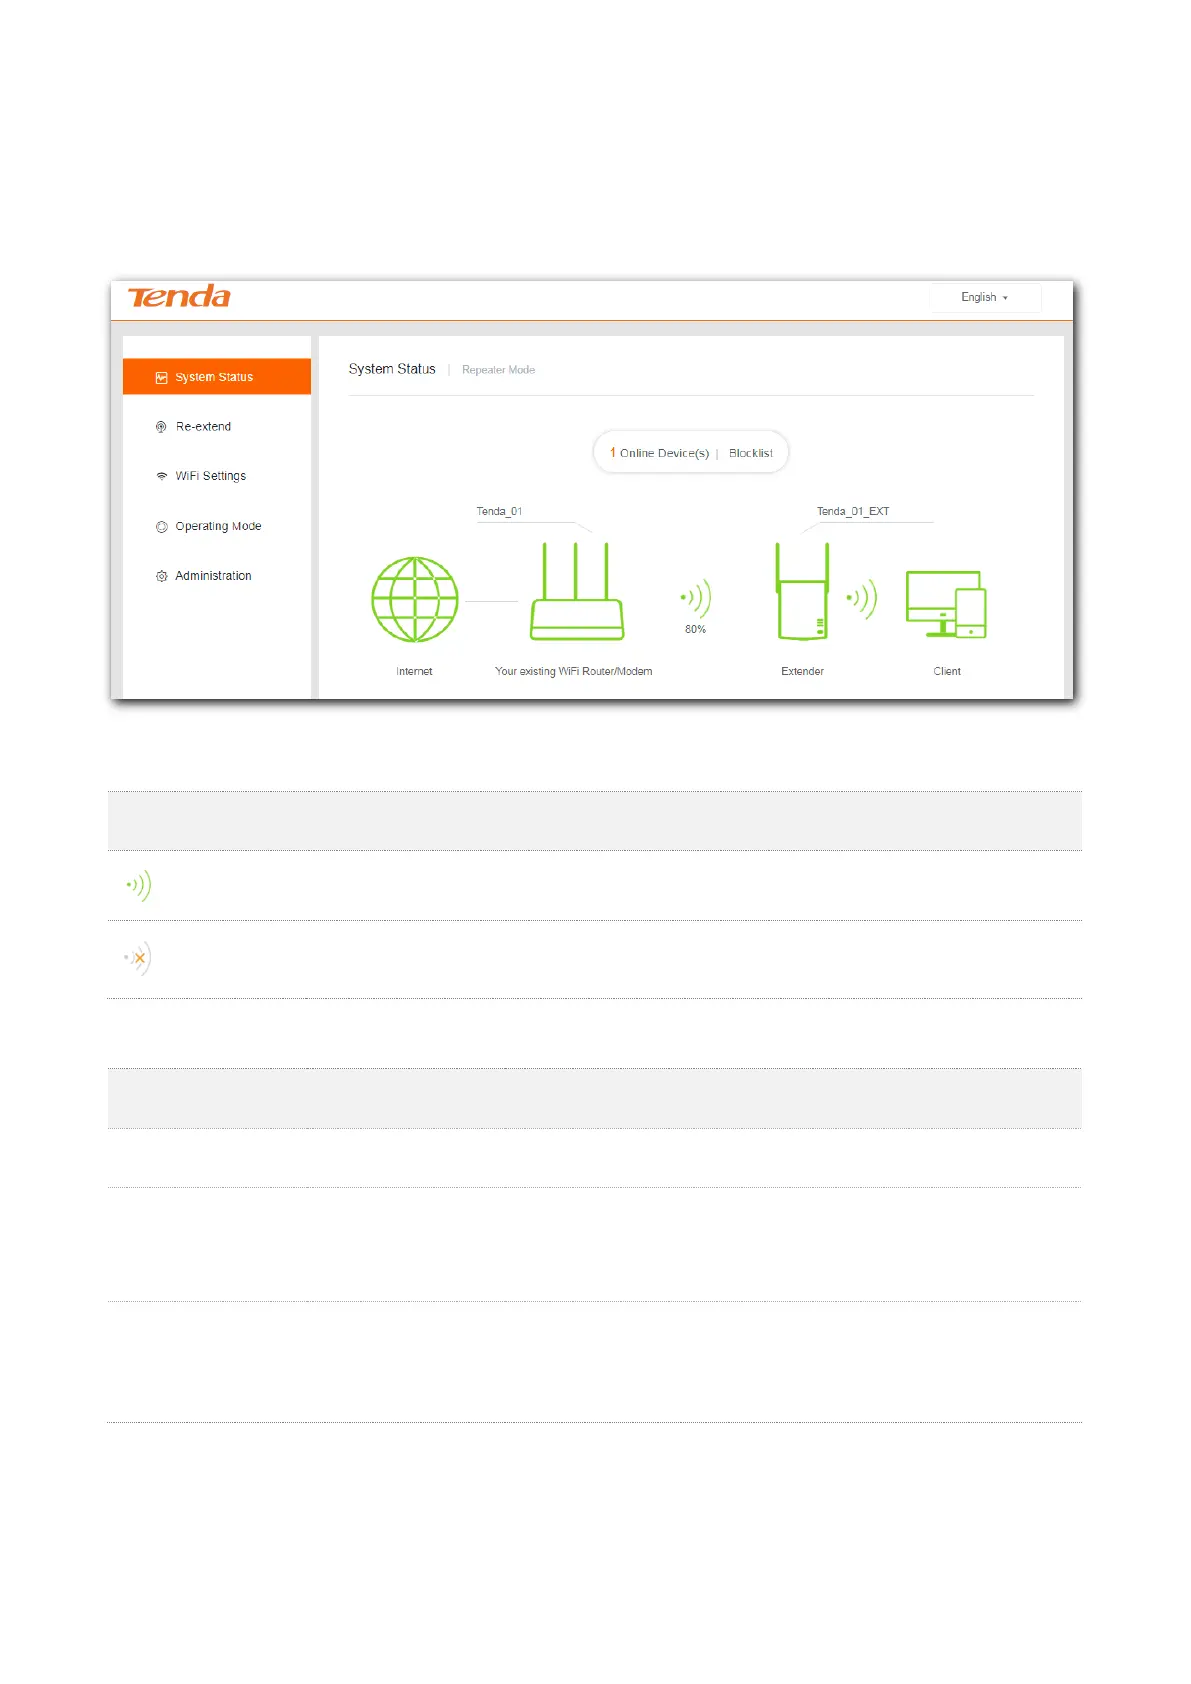
Task: Click the Operating Mode circle icon
Action: 161,526
